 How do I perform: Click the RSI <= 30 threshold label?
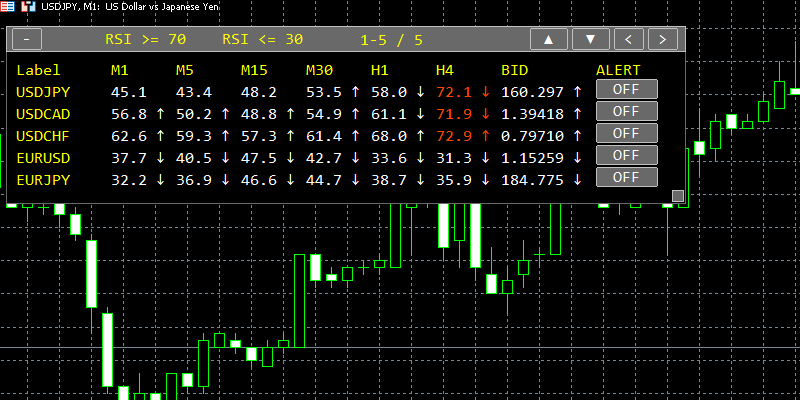263,39
